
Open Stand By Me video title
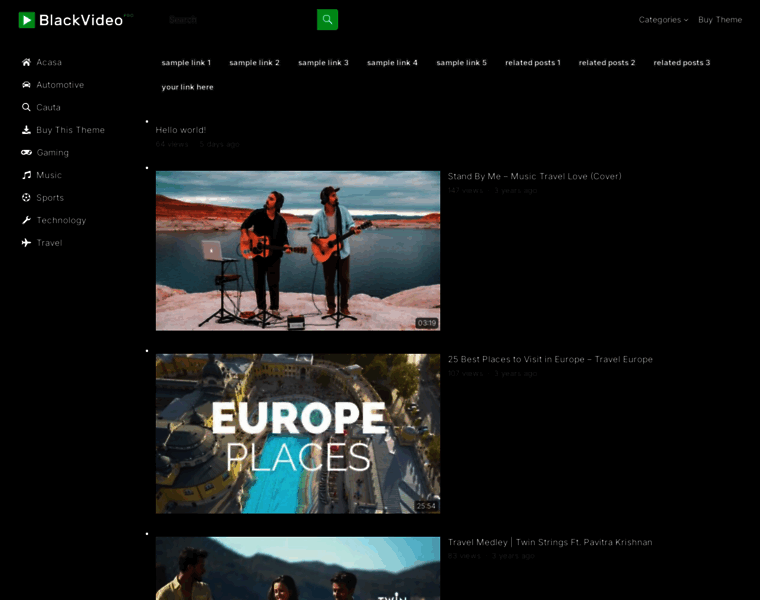[535, 176]
